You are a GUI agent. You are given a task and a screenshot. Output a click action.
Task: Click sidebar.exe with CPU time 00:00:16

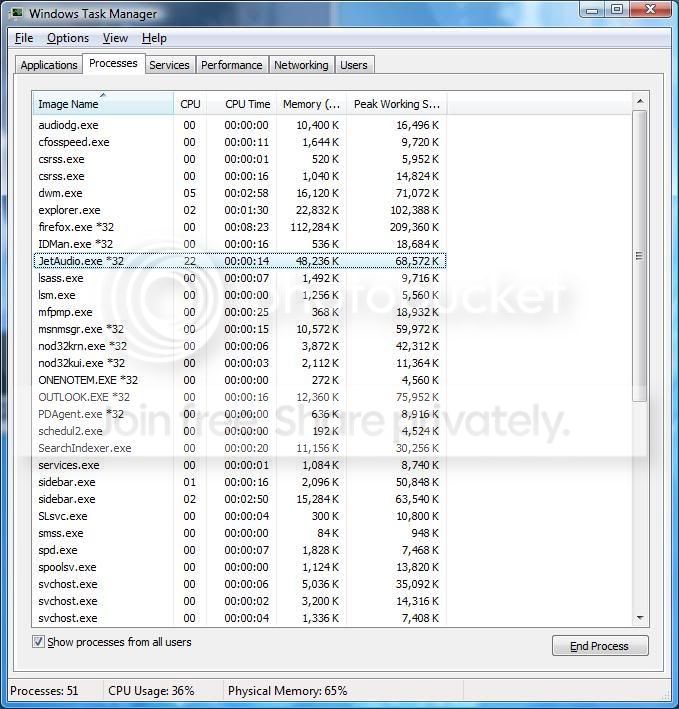(240, 482)
